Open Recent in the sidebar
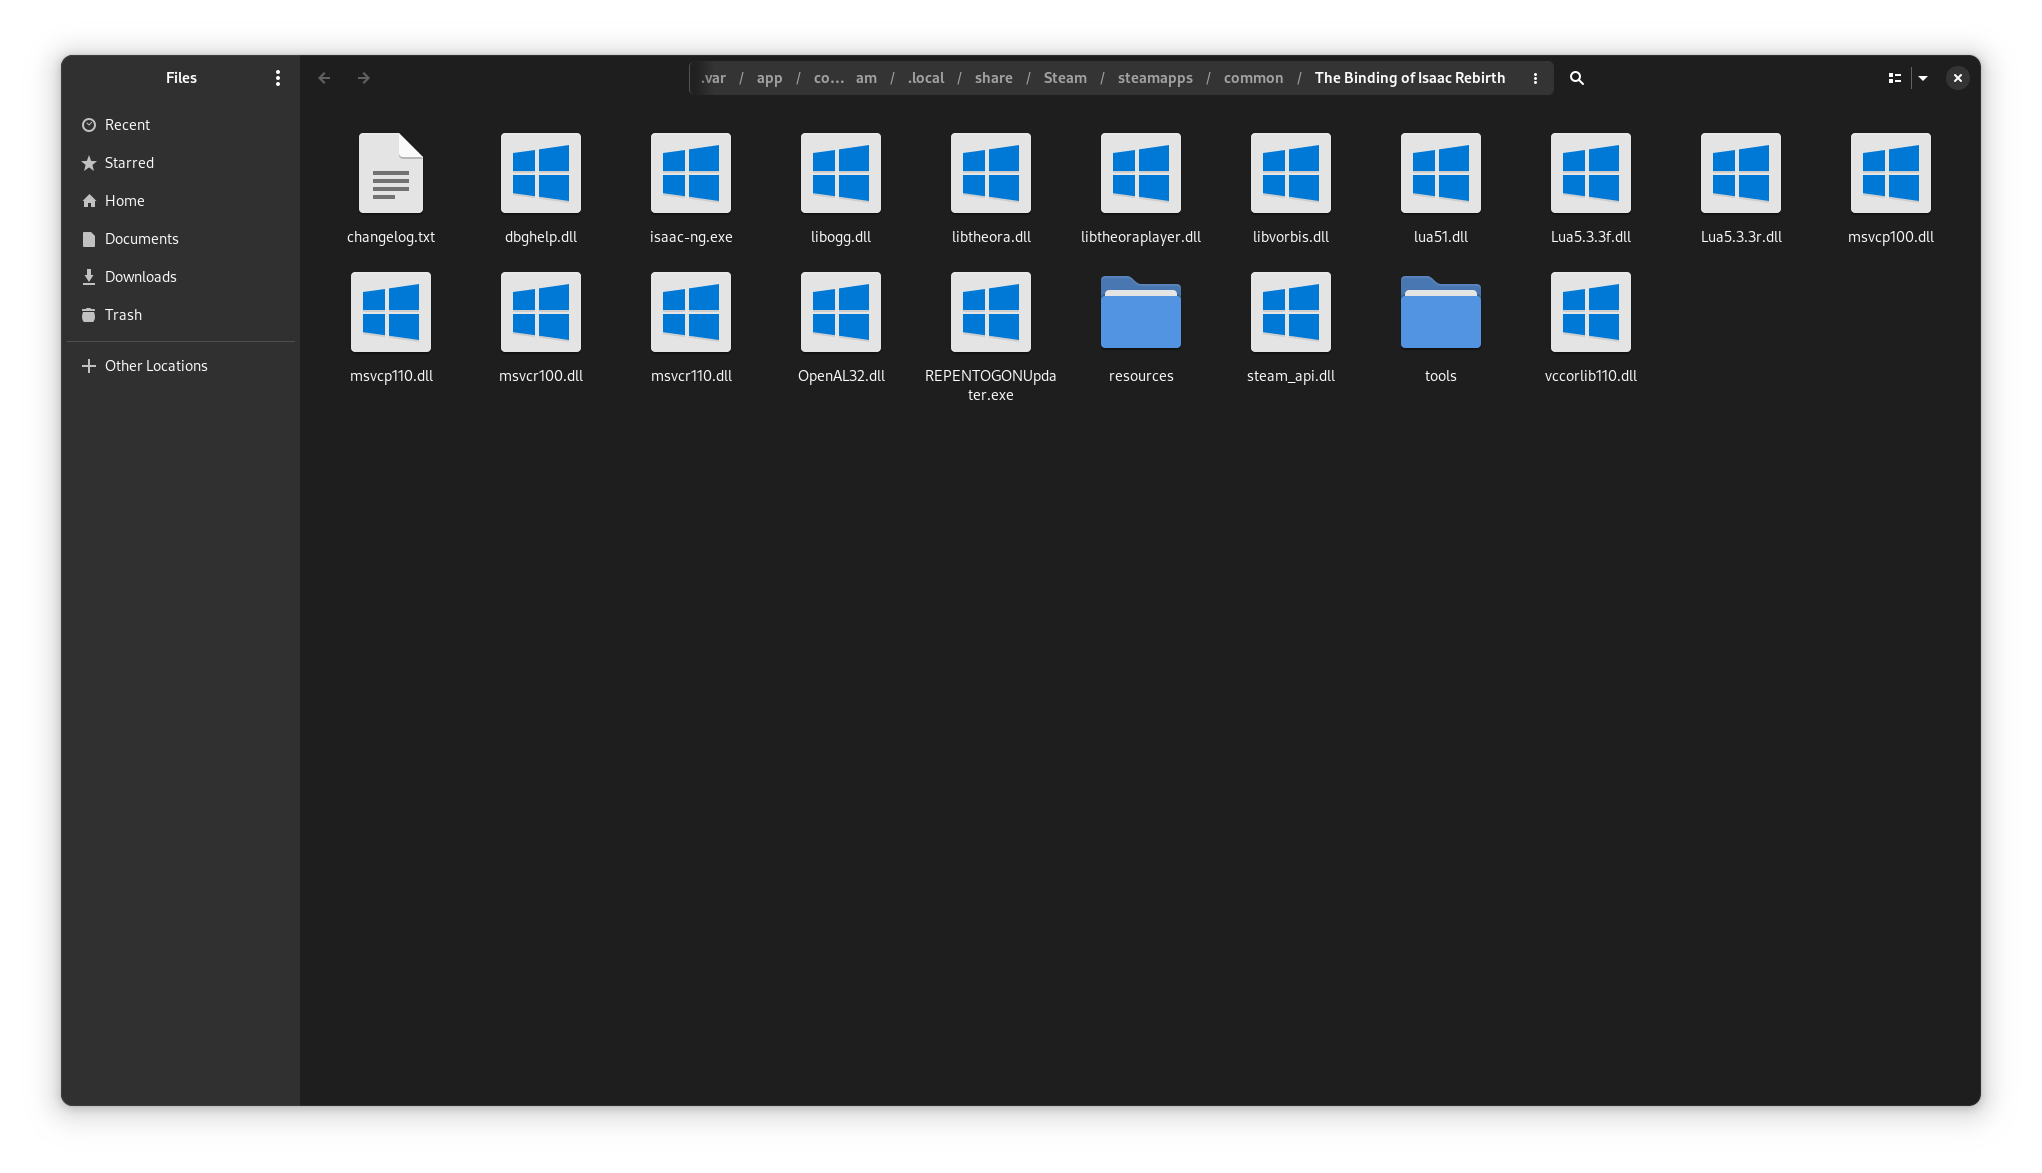The image size is (2042, 1173). [x=181, y=125]
